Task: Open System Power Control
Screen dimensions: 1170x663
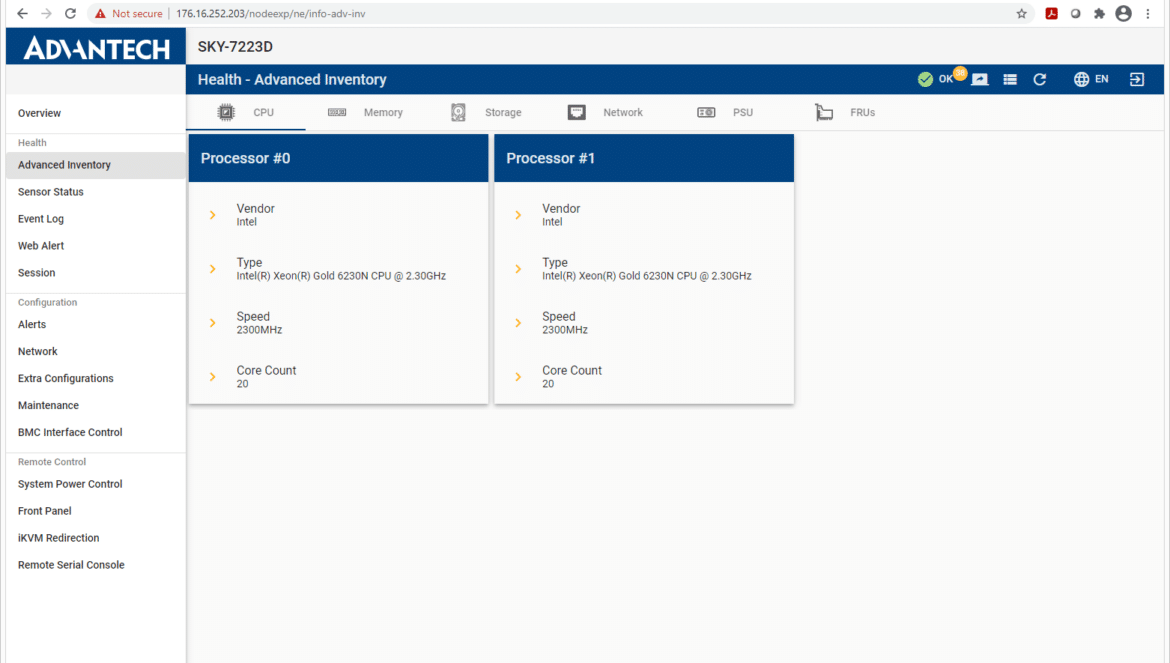Action: (x=96, y=484)
